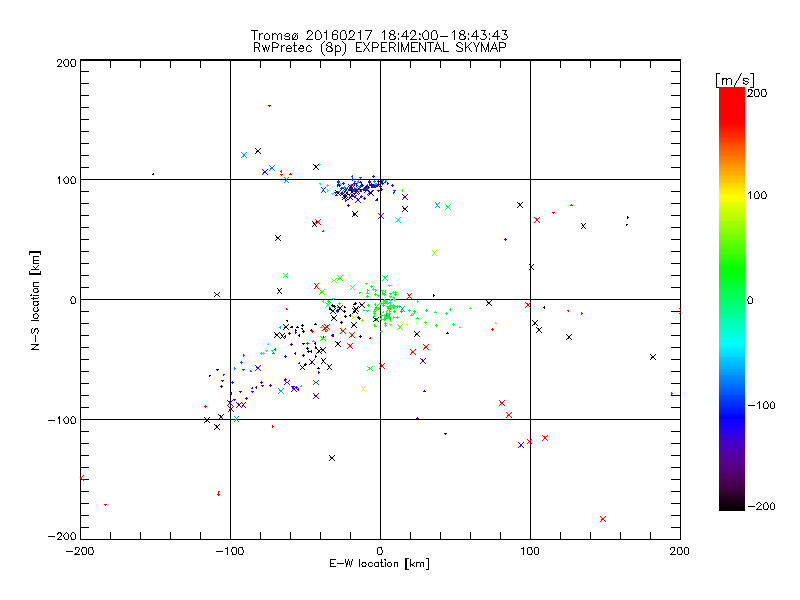
Task: Click the -100 label beside the colorbar
Action: click(x=761, y=406)
